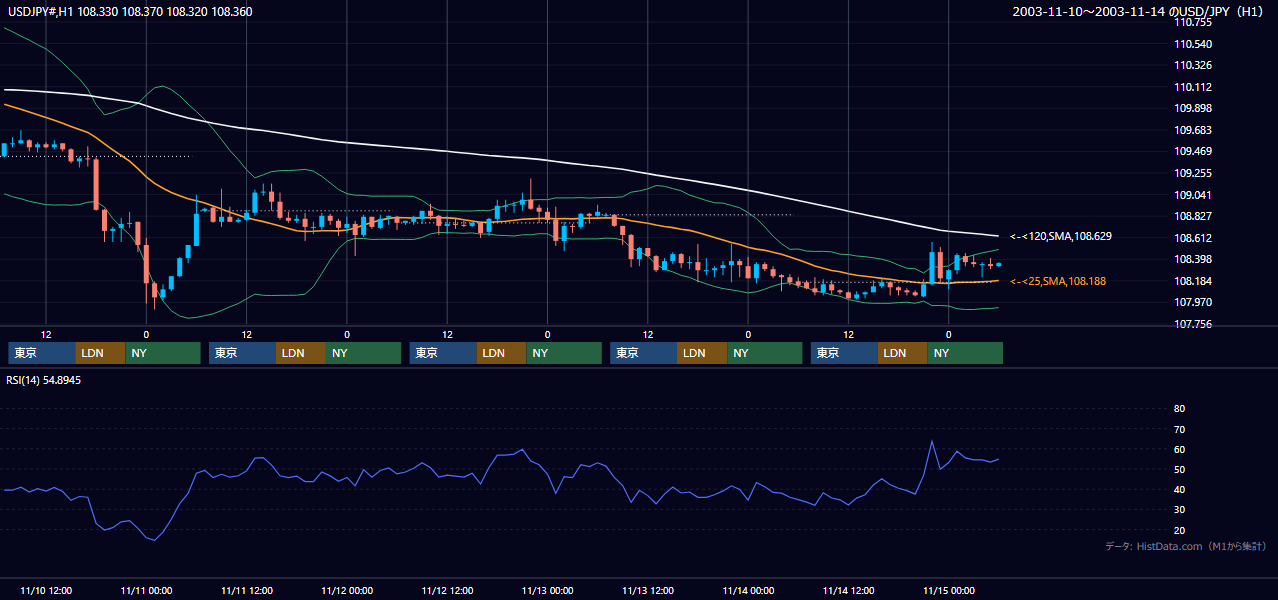Click the 11/13 00:00 date label

547,590
